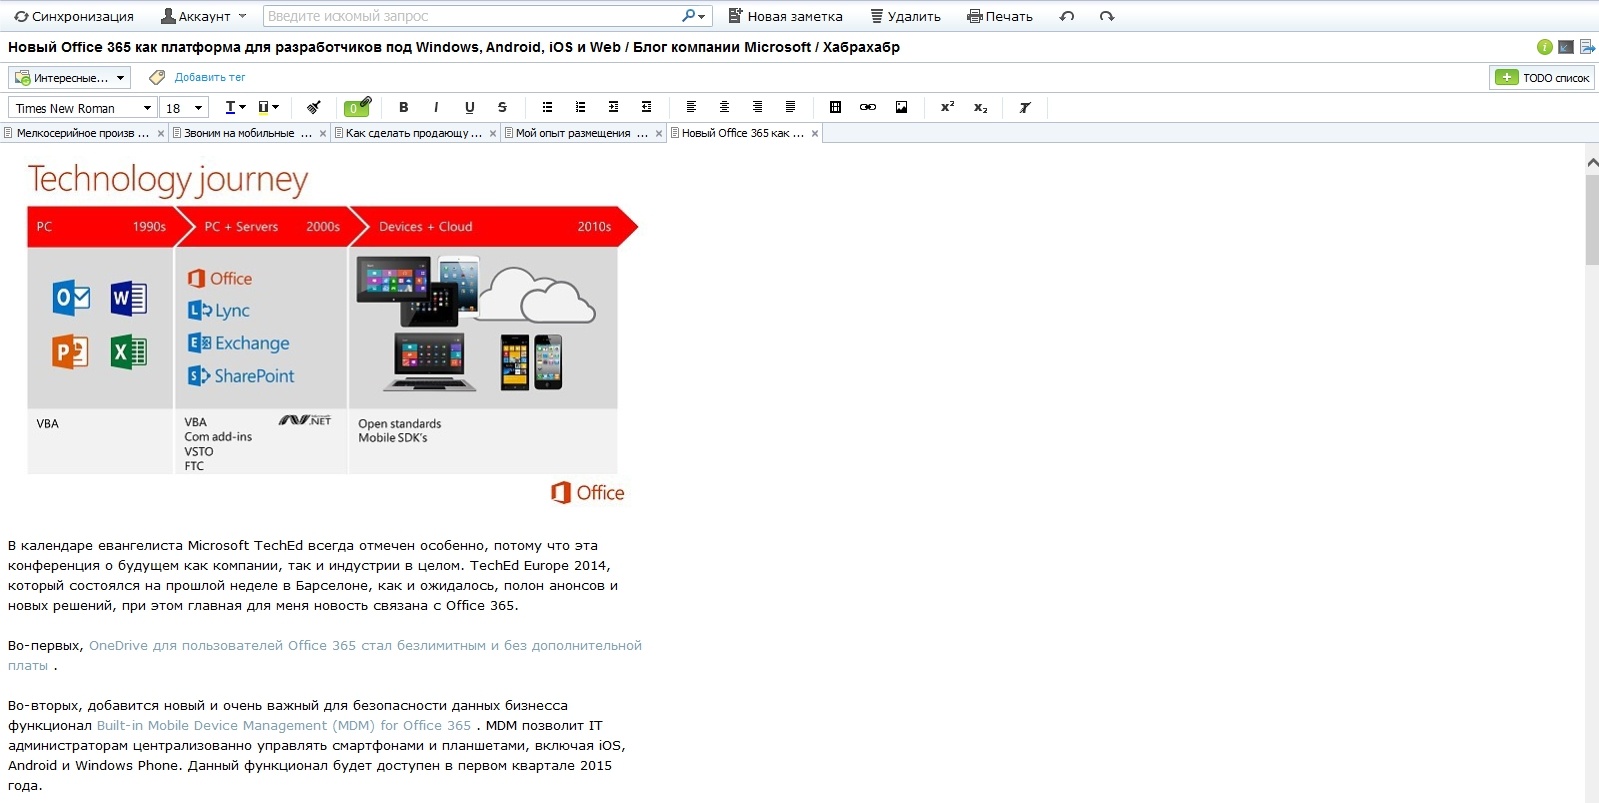The width and height of the screenshot is (1599, 803).
Task: Close the Звоним на мобильные tab
Action: (x=323, y=133)
